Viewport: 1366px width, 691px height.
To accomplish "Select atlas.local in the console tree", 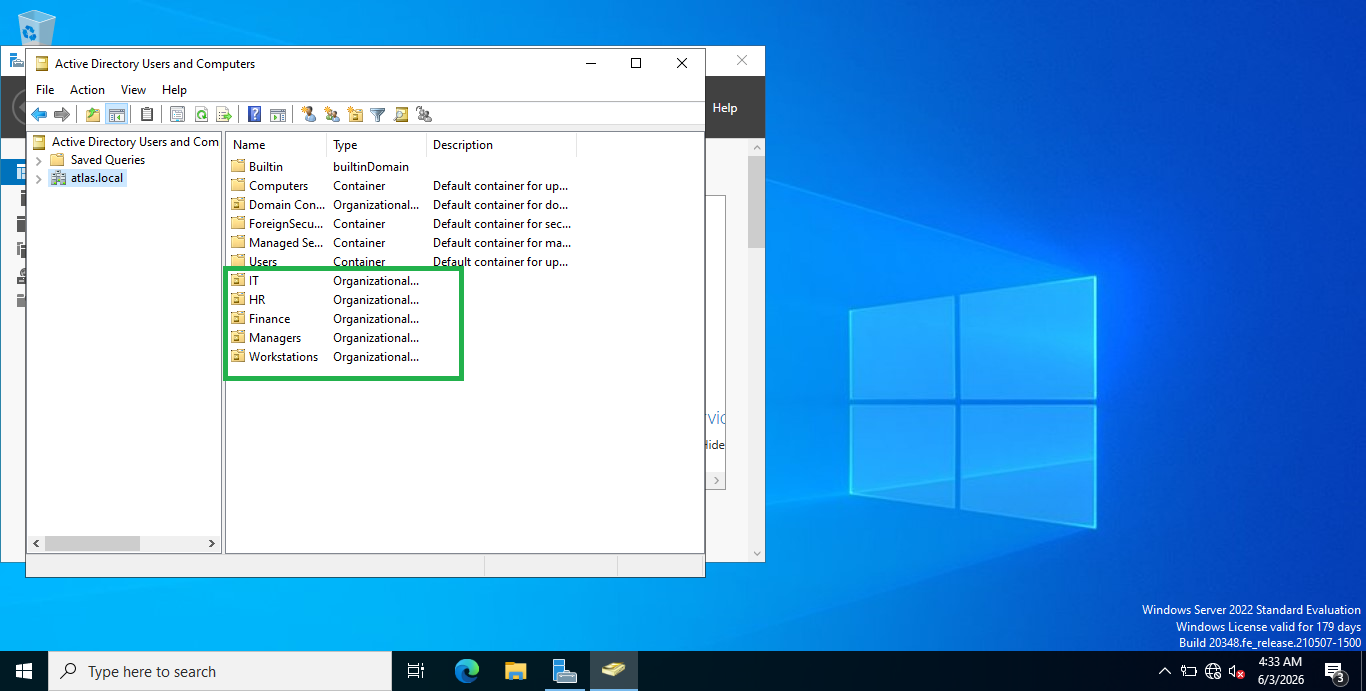I will 97,178.
